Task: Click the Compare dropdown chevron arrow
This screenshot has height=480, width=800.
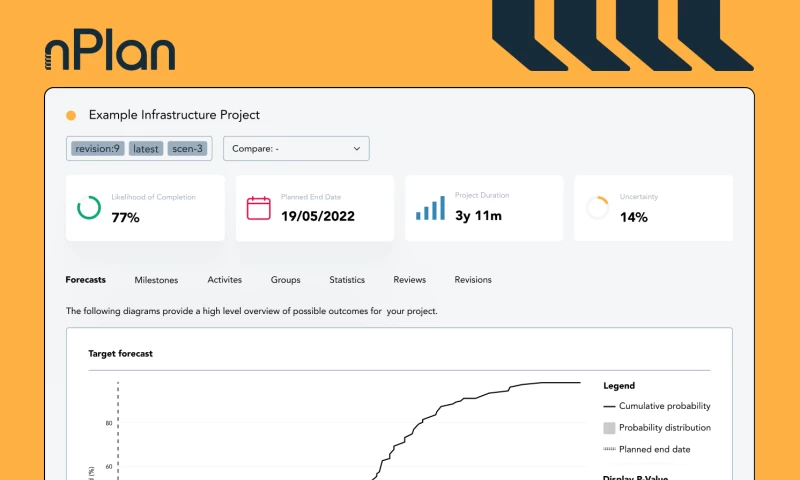Action: (357, 149)
